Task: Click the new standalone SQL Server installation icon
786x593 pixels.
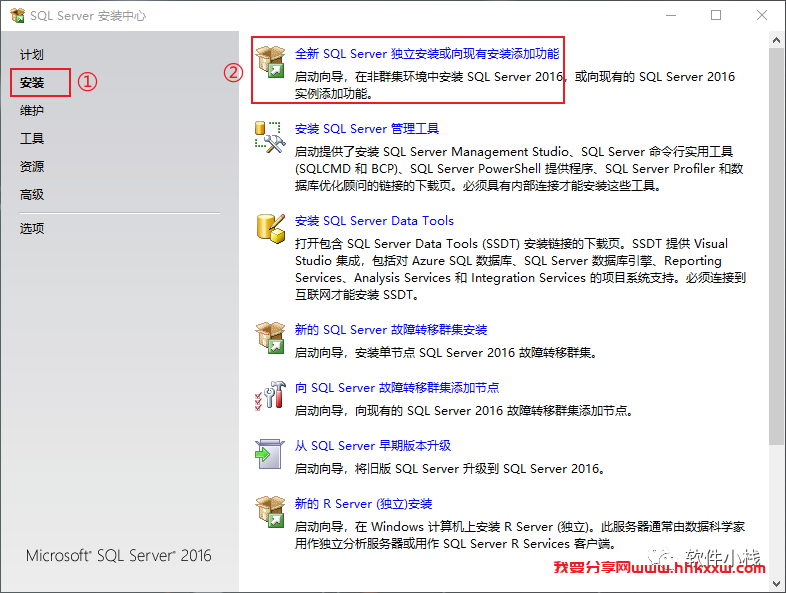Action: click(x=270, y=62)
